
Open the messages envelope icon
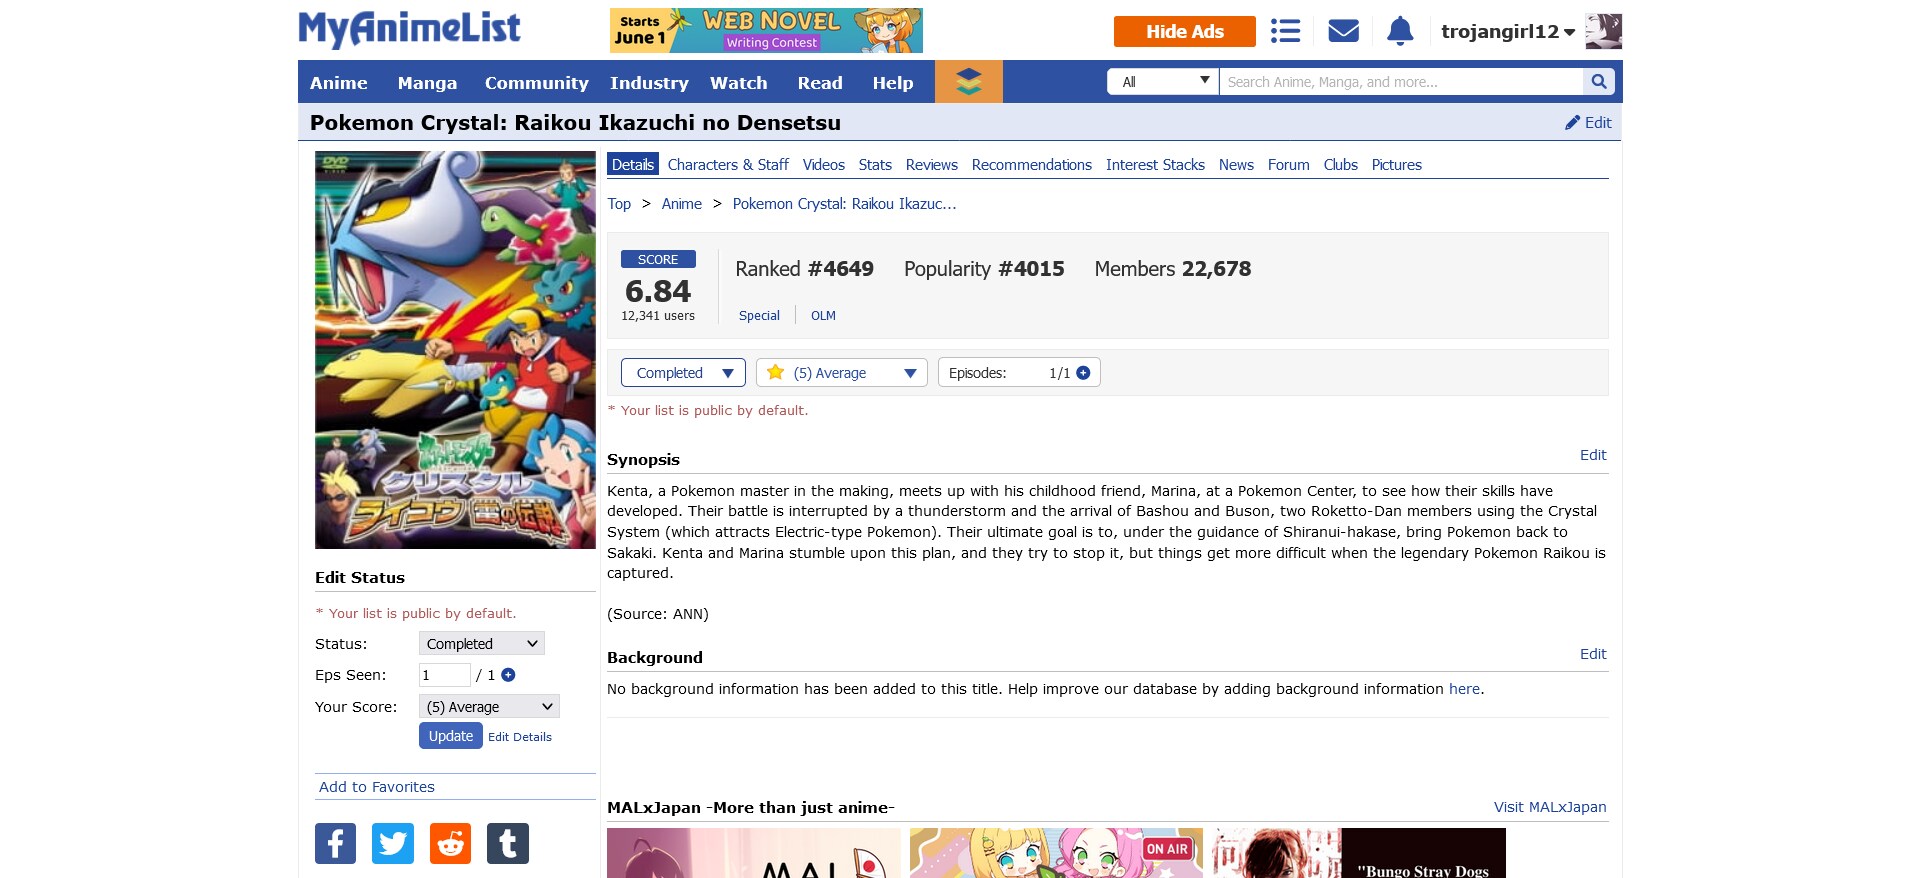coord(1343,31)
